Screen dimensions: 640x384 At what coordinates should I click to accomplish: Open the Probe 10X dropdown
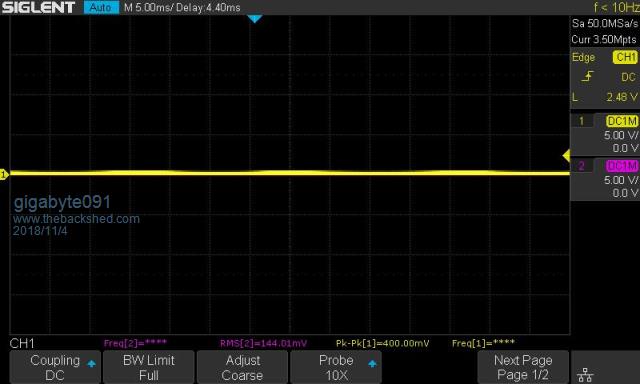(x=336, y=367)
